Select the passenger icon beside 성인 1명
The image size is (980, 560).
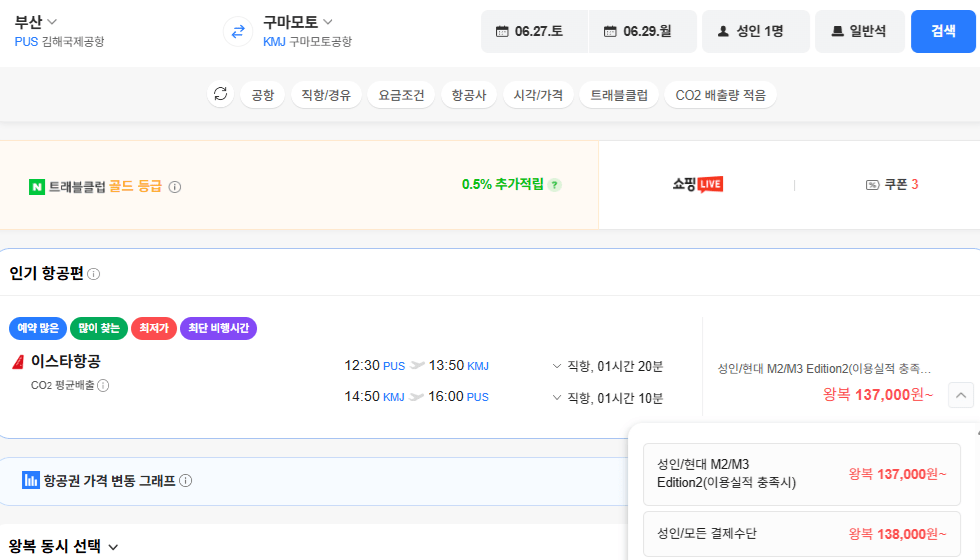coord(723,31)
